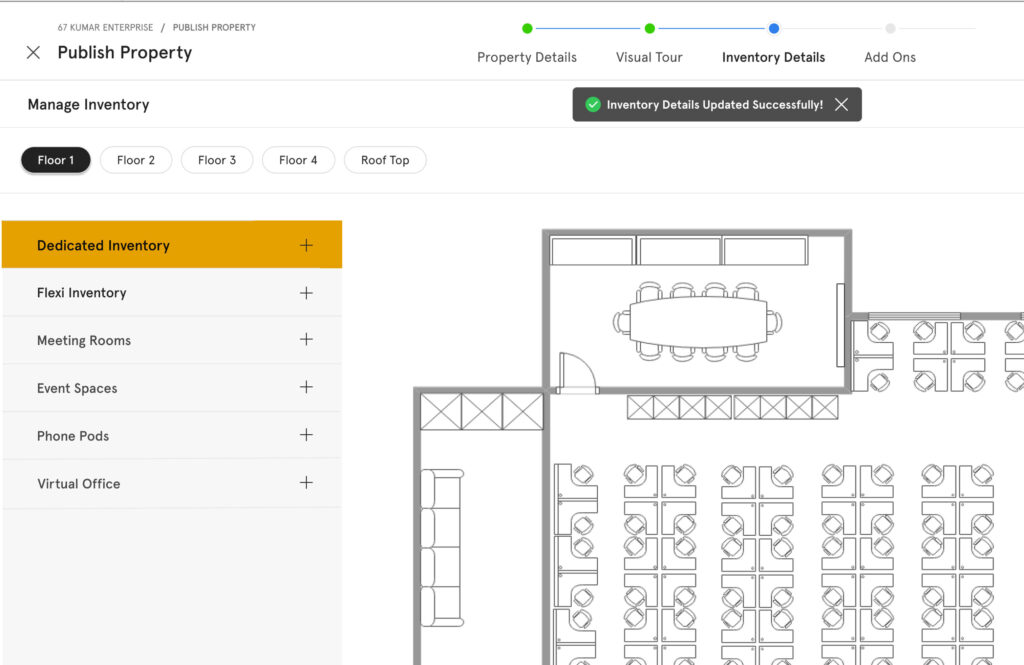
Task: Expand Meeting Rooms with plus icon
Action: click(x=306, y=340)
